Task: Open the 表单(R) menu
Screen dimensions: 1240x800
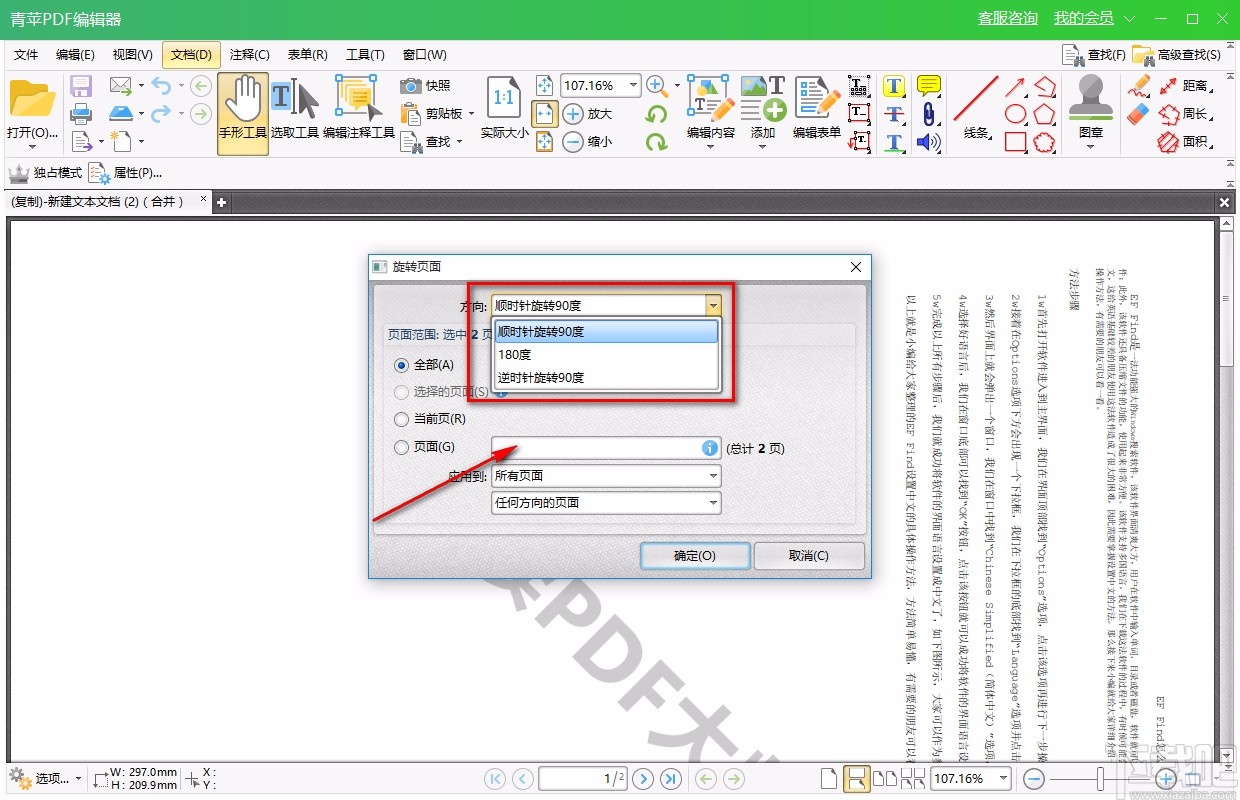Action: click(x=307, y=55)
